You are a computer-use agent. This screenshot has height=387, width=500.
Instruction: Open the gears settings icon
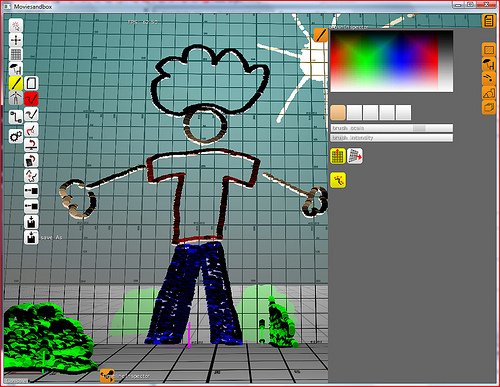(16, 136)
